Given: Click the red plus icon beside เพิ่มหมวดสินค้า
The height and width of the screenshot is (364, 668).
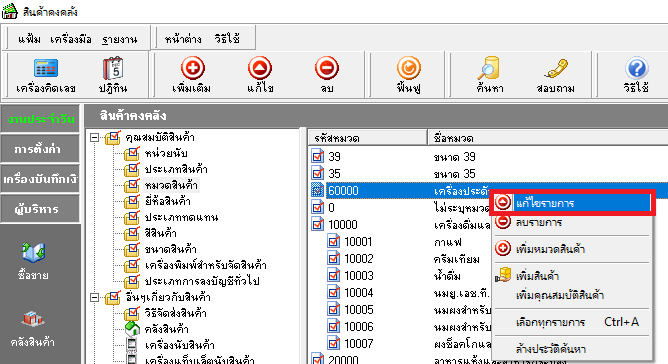Looking at the screenshot, I should pos(503,248).
